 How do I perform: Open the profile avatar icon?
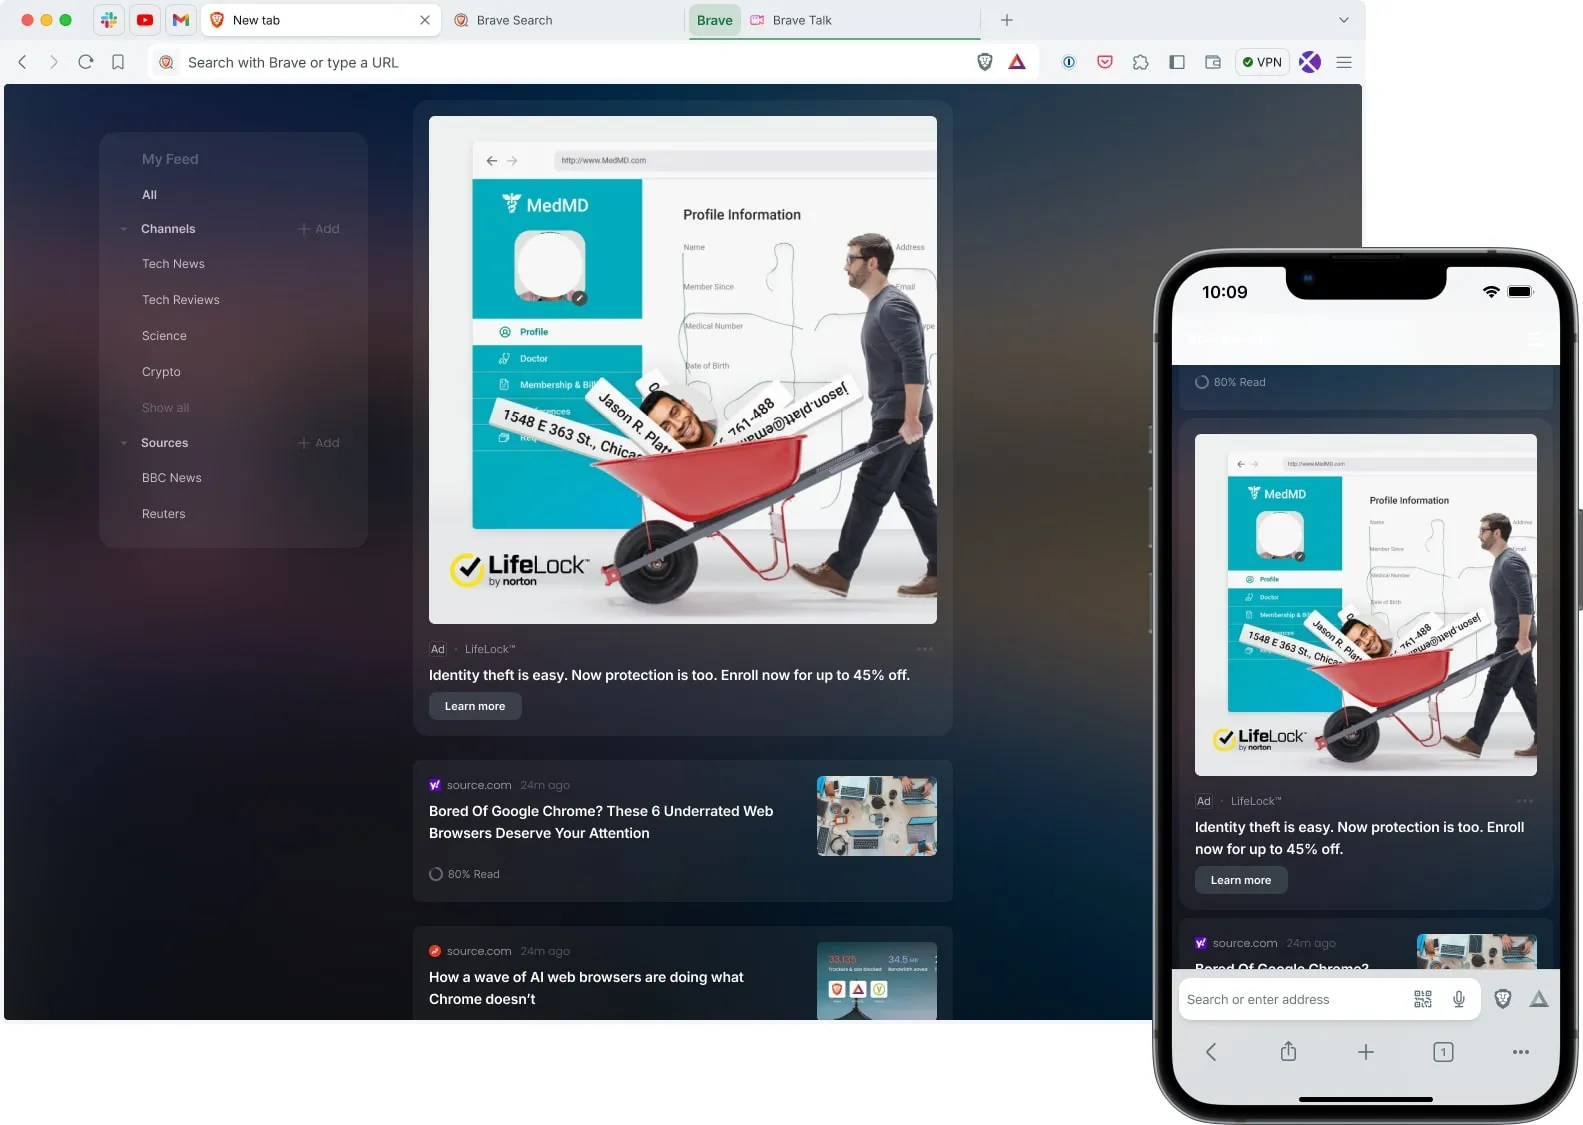[1310, 62]
